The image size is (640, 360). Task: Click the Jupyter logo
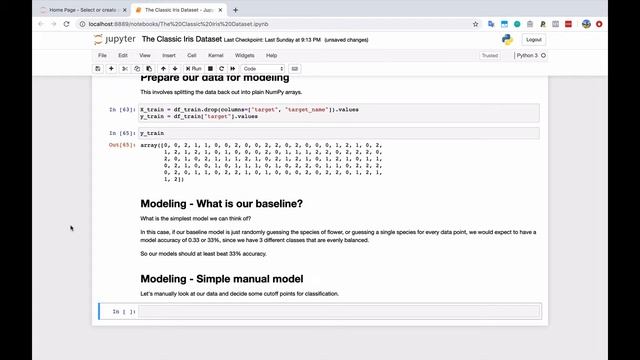tap(115, 39)
